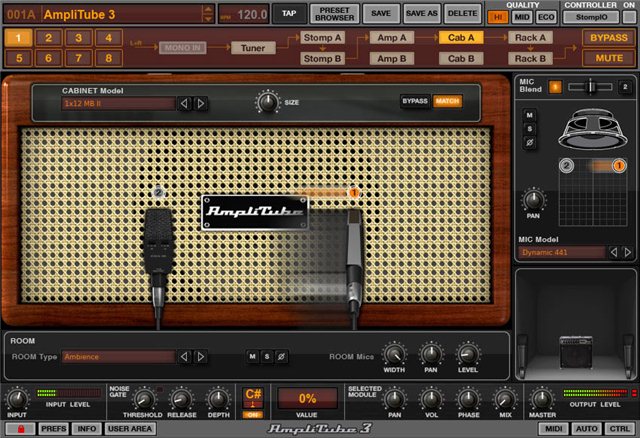Toggle the cabinet MATCH button

click(x=447, y=101)
